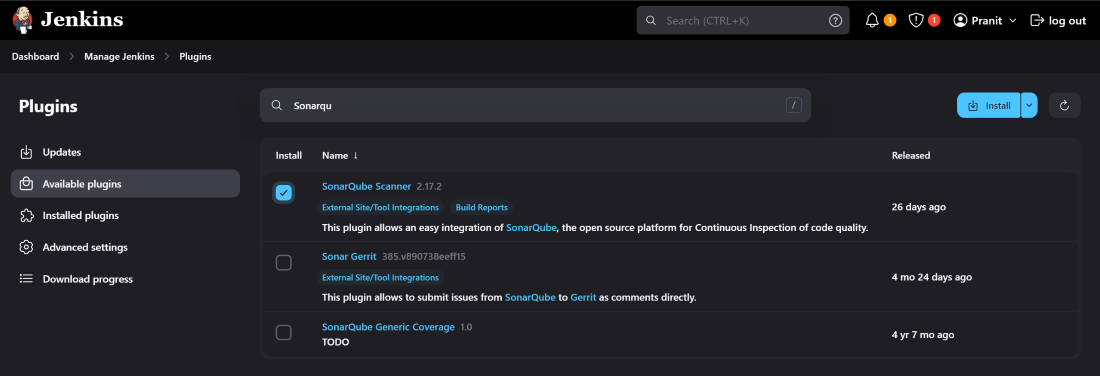Click the 26 days ago release date
The image size is (1100, 376).
pos(918,207)
